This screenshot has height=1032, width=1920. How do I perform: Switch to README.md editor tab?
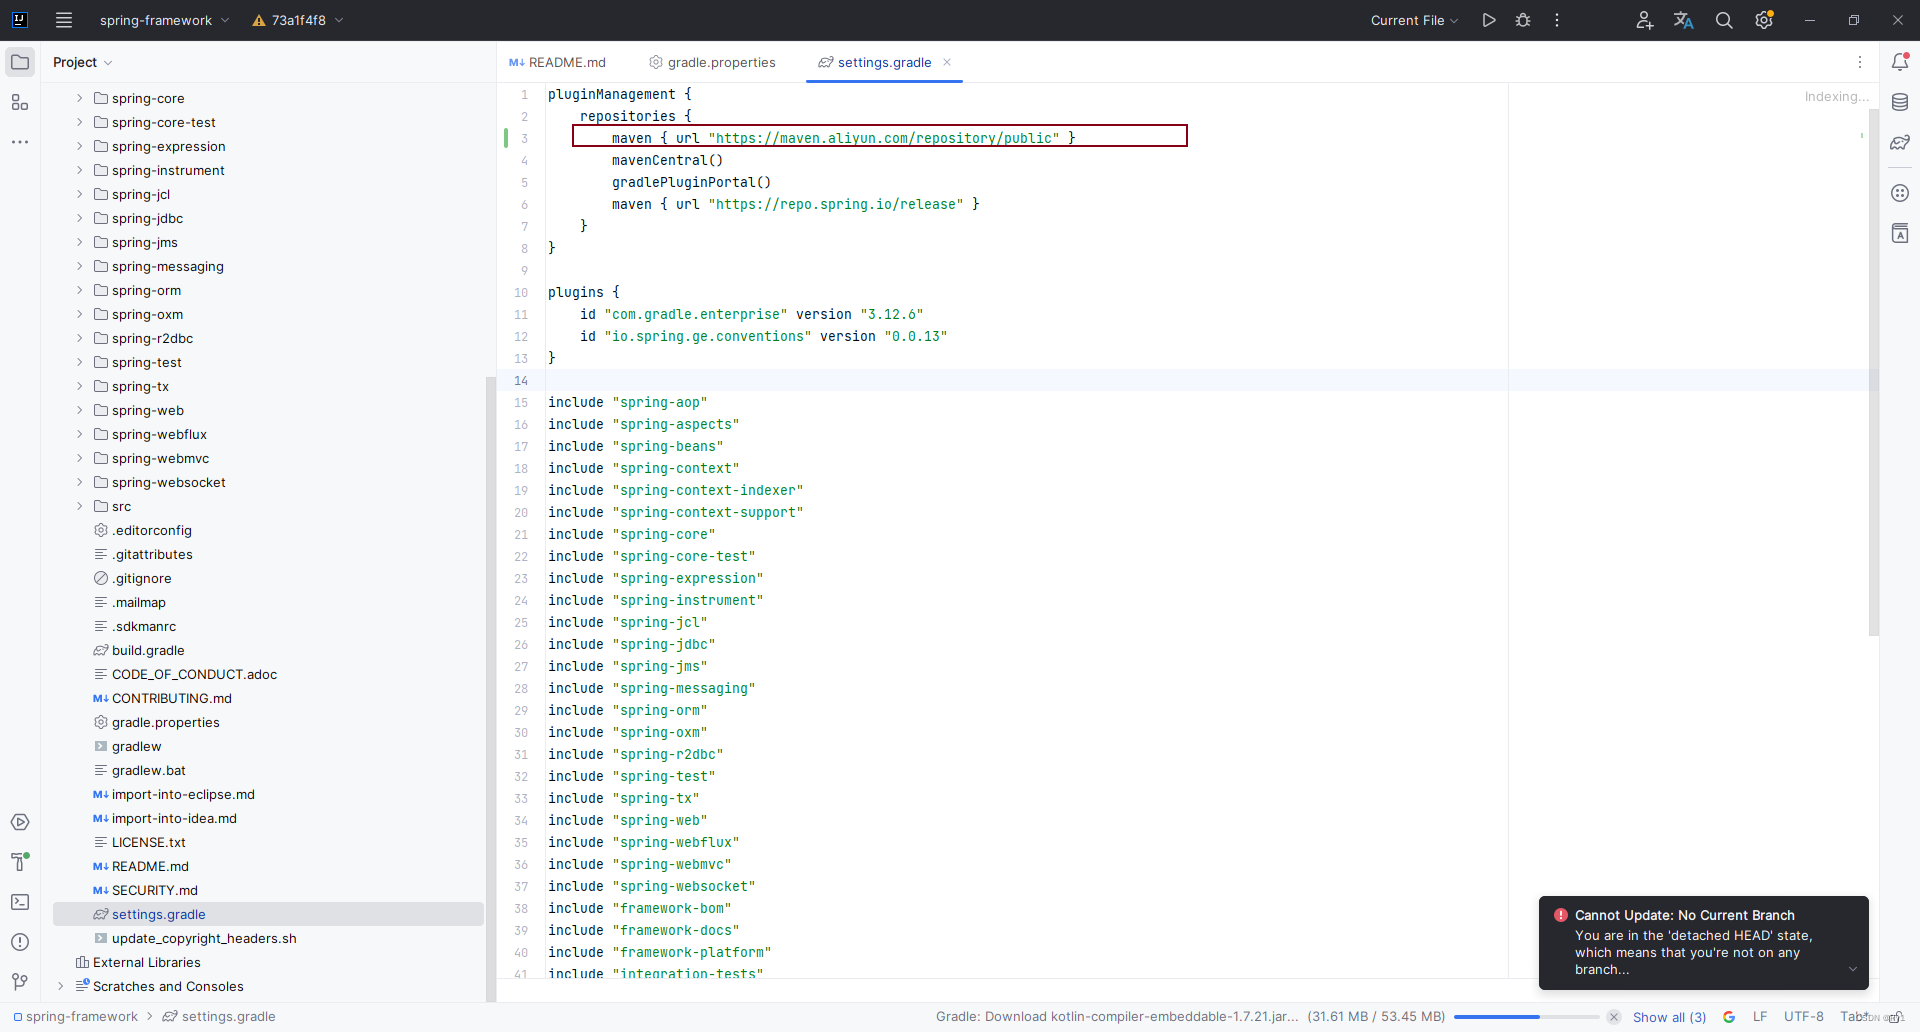[x=558, y=62]
